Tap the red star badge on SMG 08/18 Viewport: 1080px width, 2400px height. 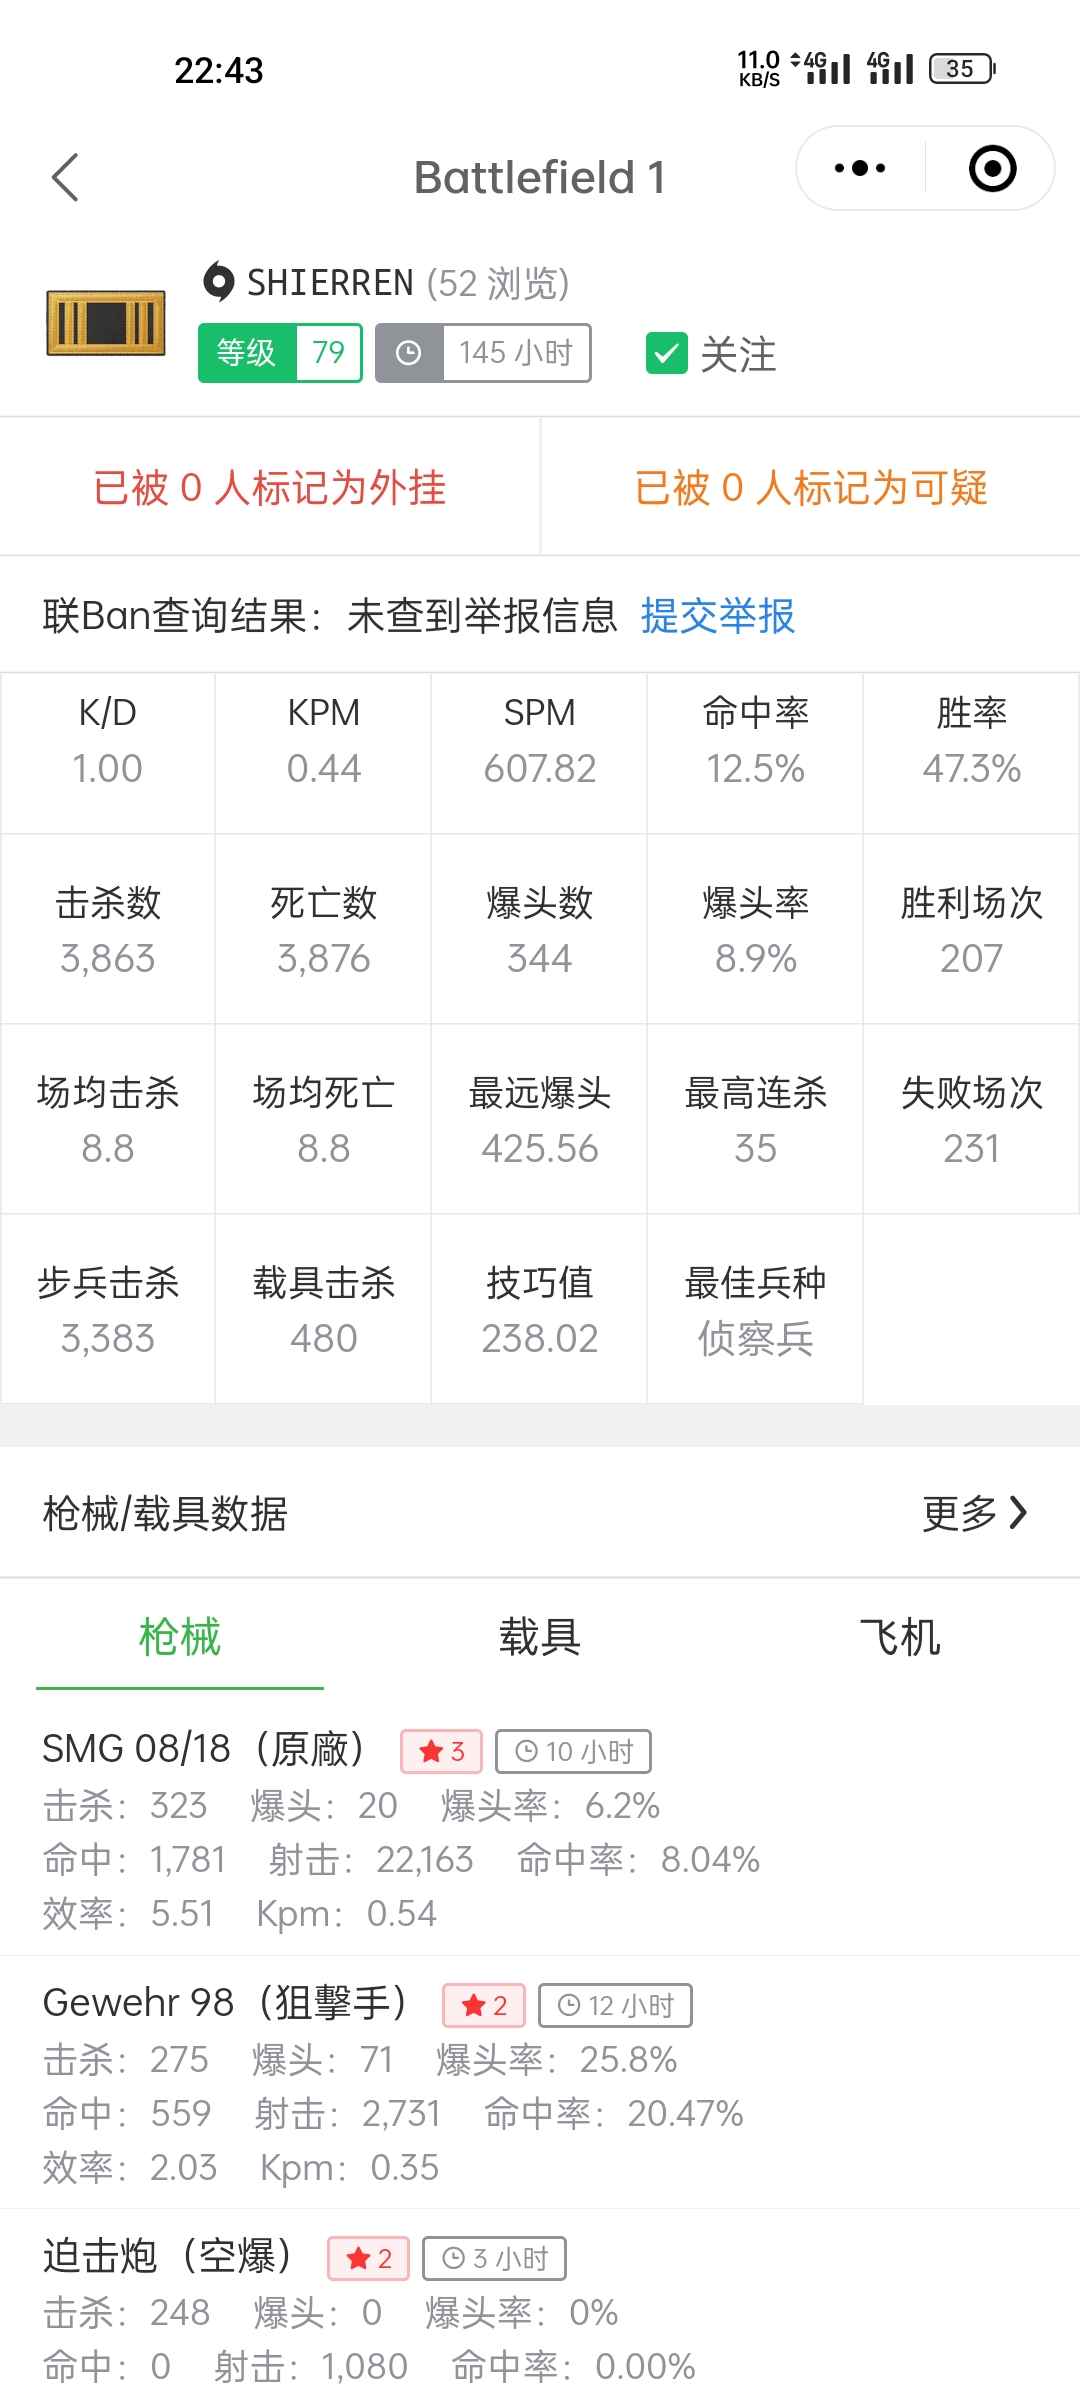(x=441, y=1751)
